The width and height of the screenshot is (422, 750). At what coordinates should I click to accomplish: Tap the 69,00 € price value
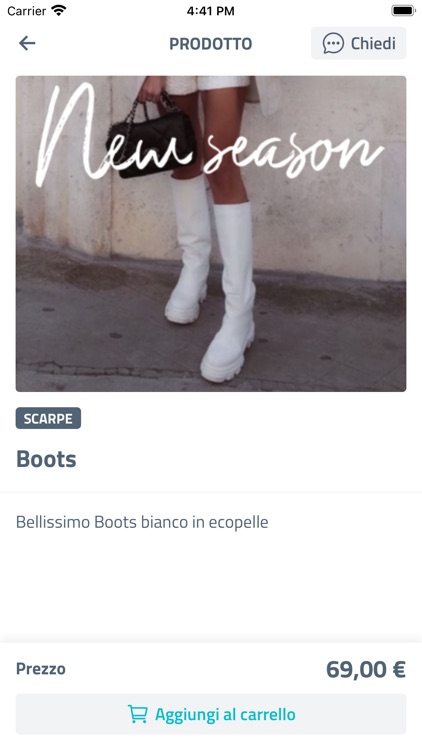pos(366,669)
